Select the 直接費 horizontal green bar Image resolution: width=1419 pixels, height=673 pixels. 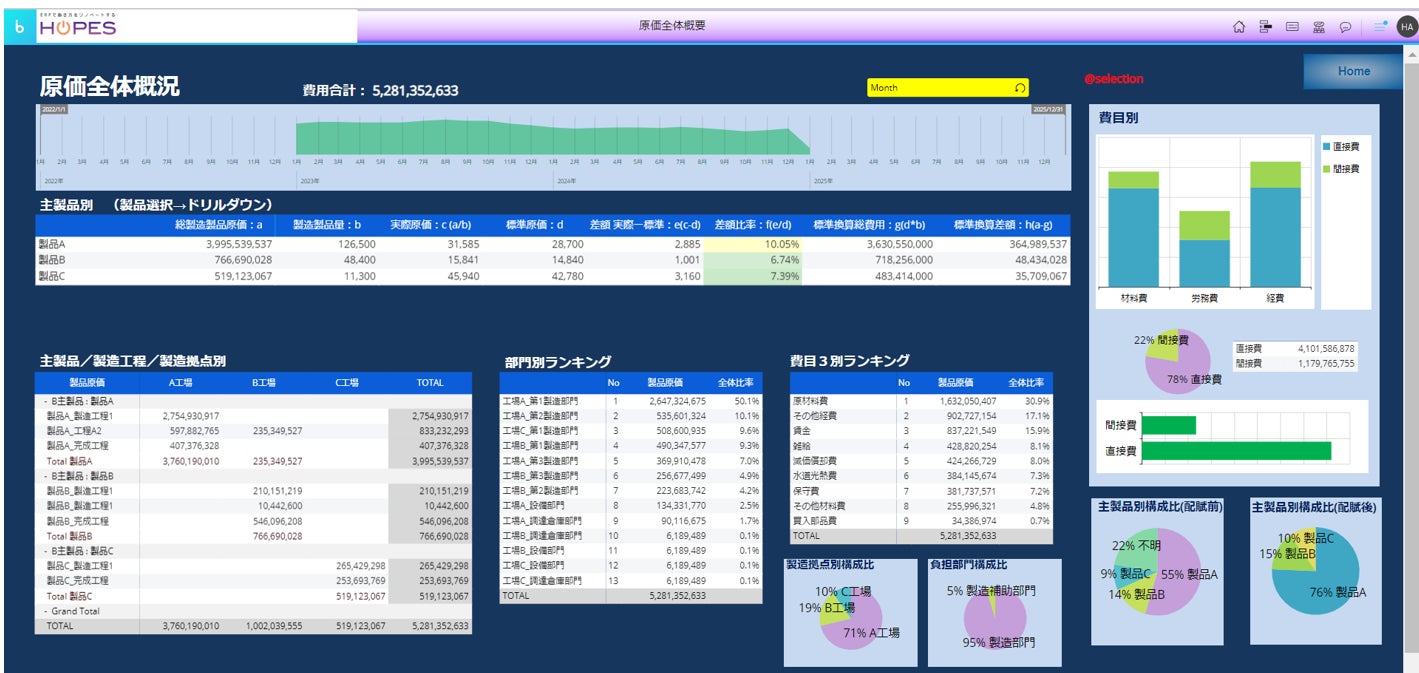(x=1236, y=451)
